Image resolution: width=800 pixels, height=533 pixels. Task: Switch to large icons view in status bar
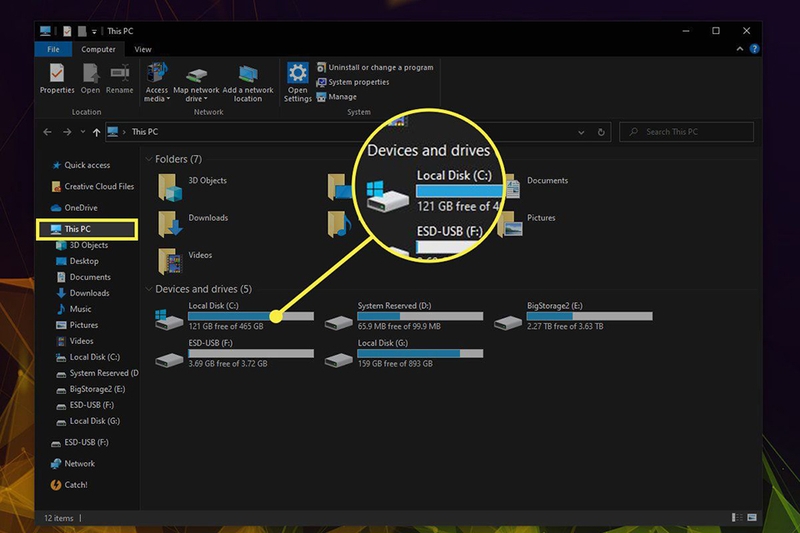click(x=752, y=518)
